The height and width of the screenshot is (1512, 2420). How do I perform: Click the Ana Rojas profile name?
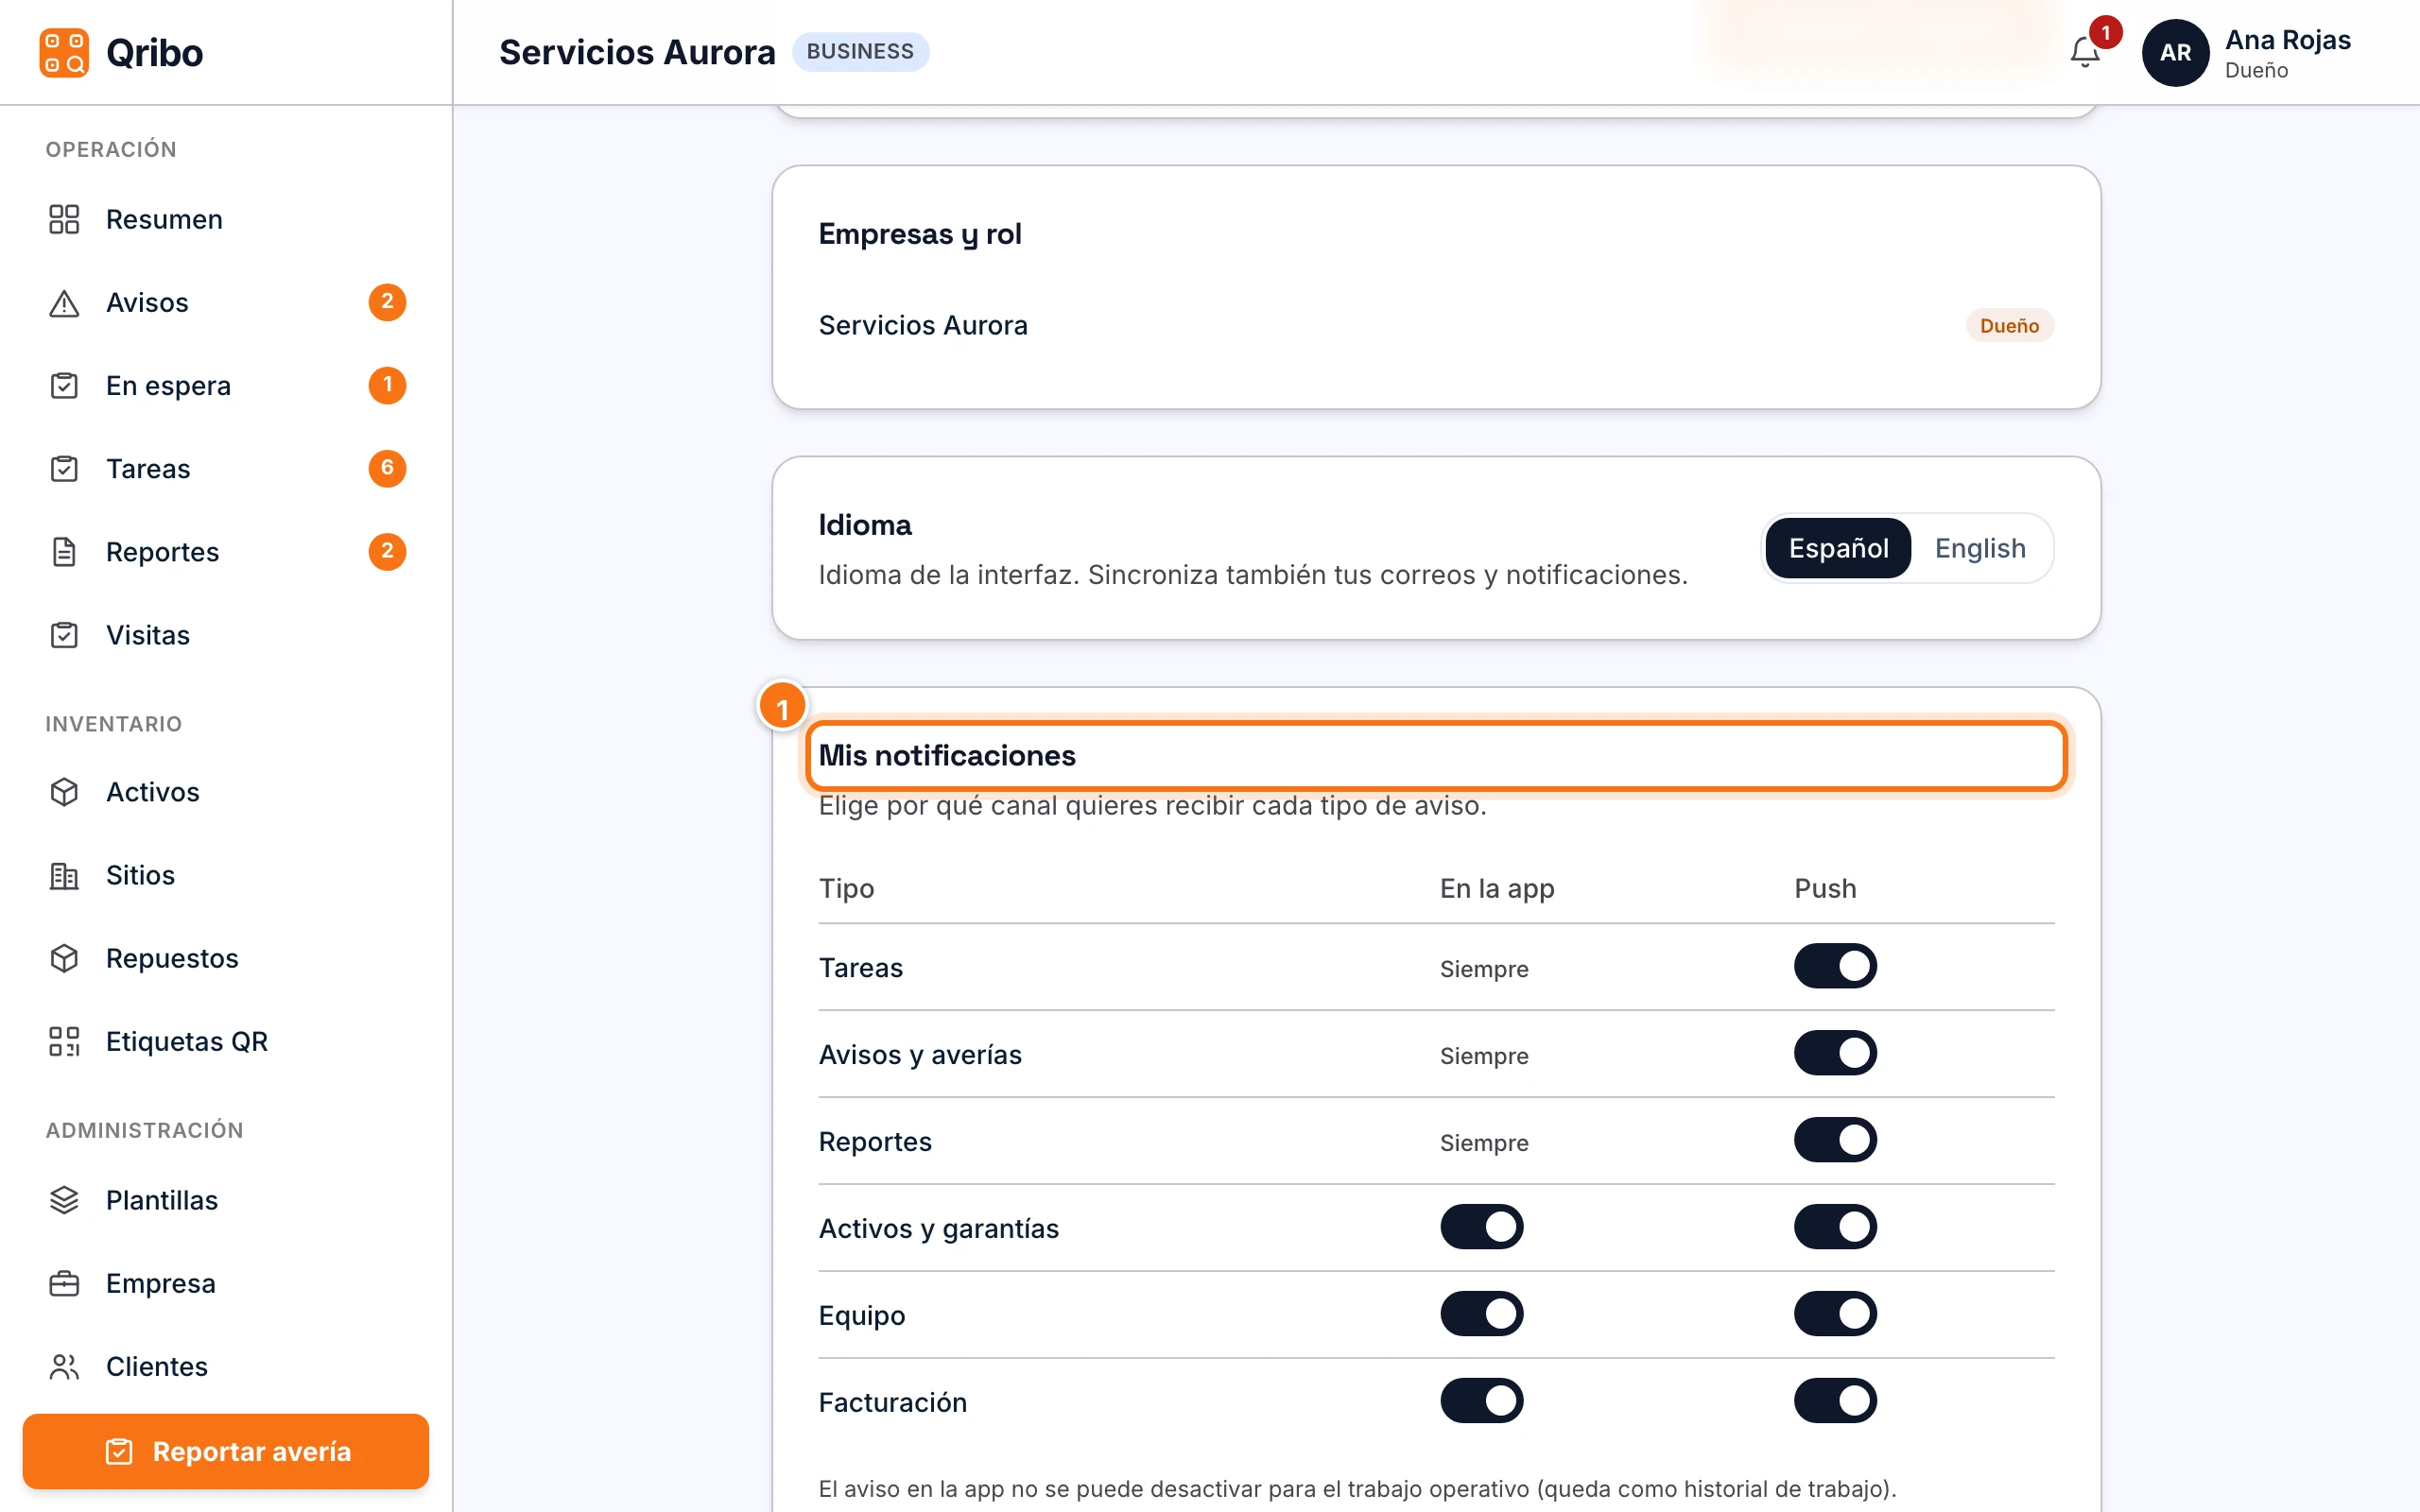tap(2287, 40)
